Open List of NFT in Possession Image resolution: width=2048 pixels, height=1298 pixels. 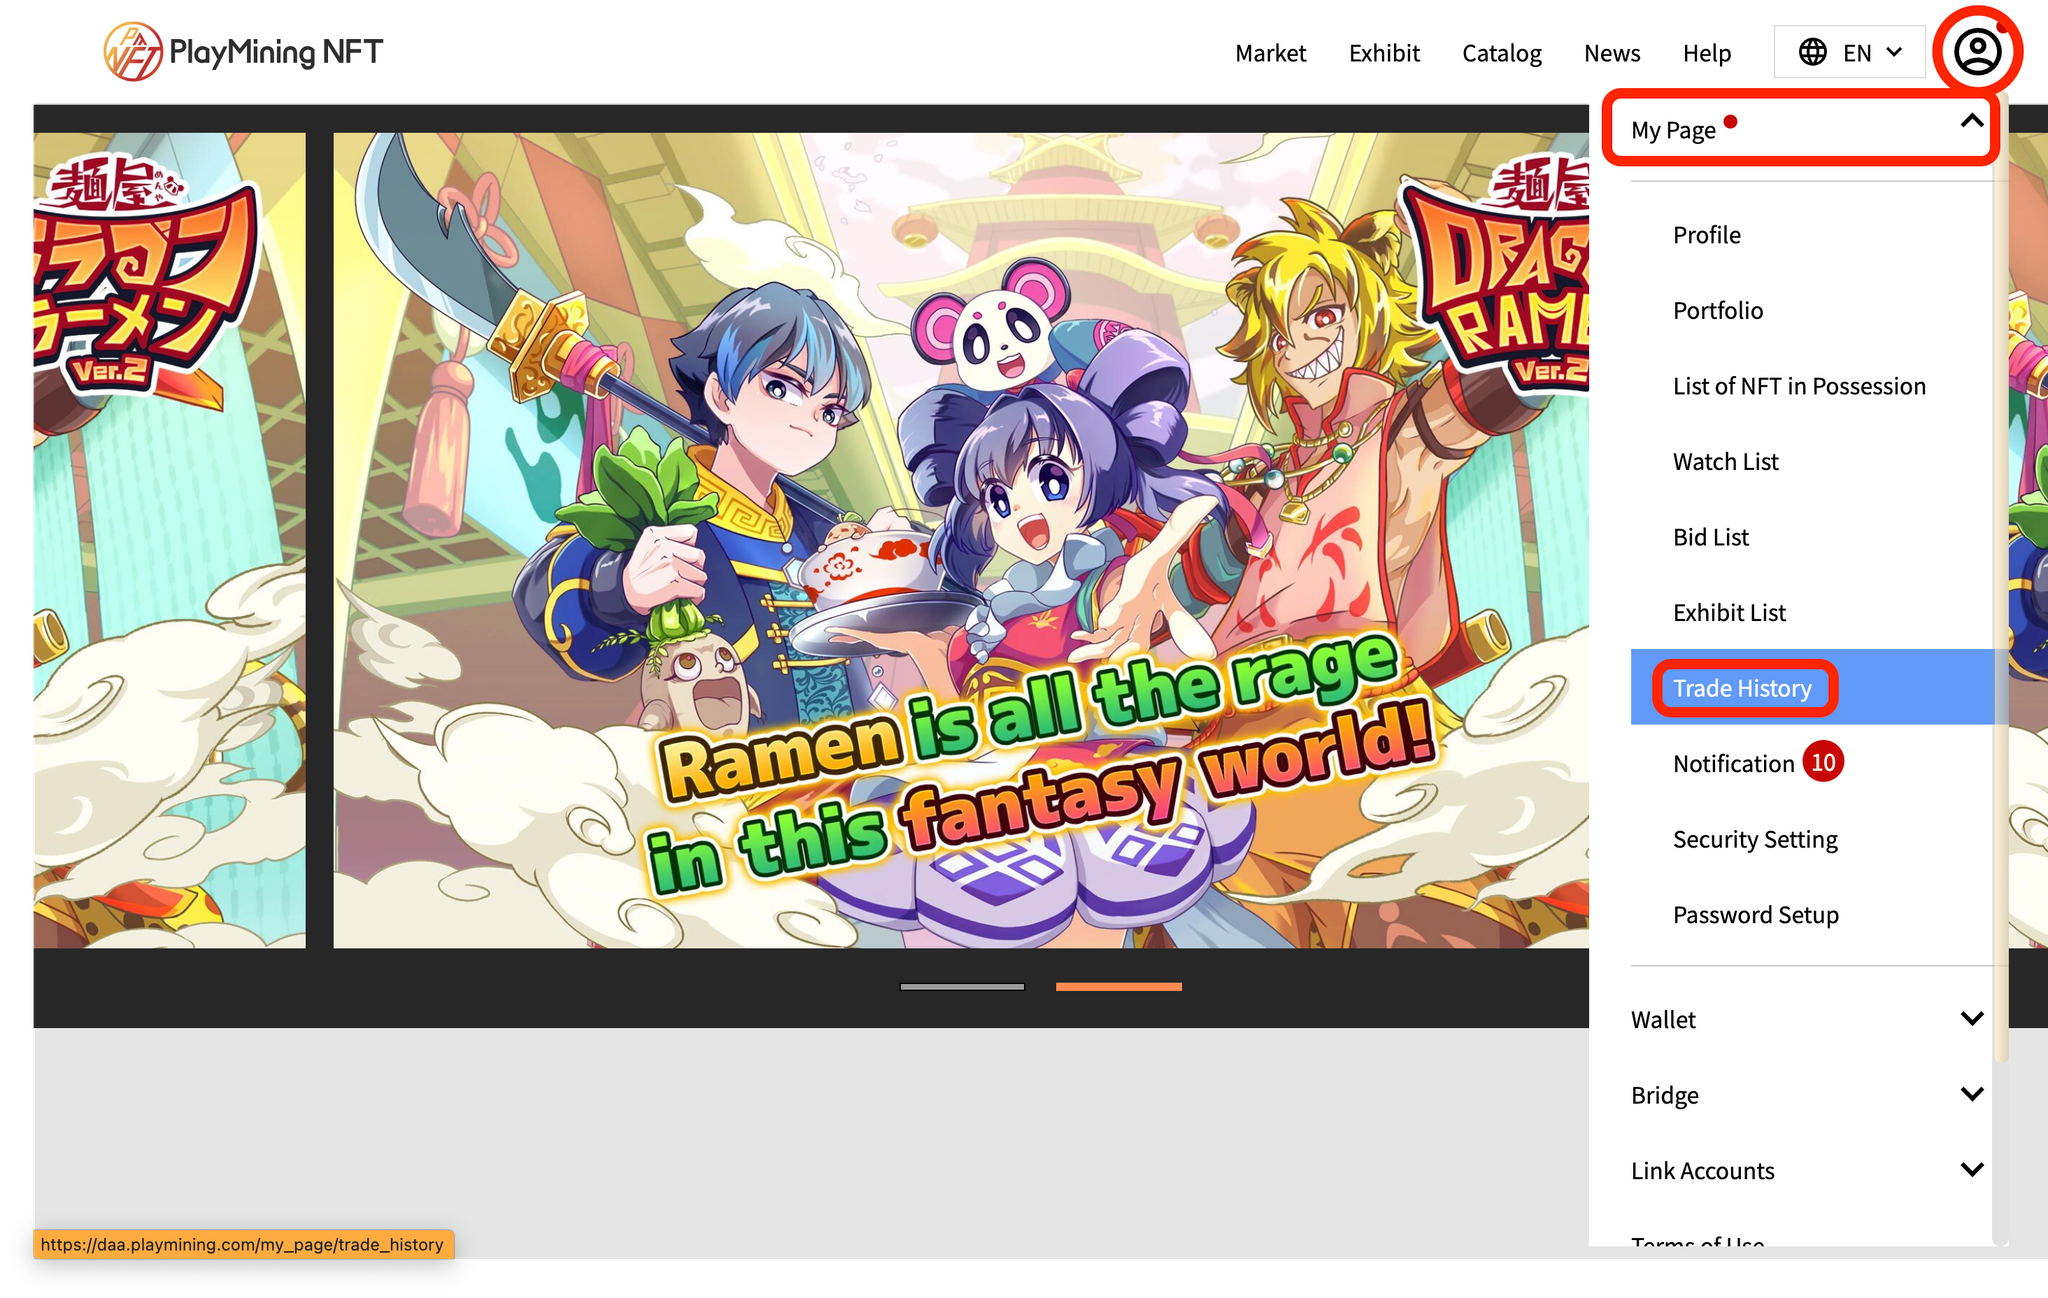coord(1799,386)
